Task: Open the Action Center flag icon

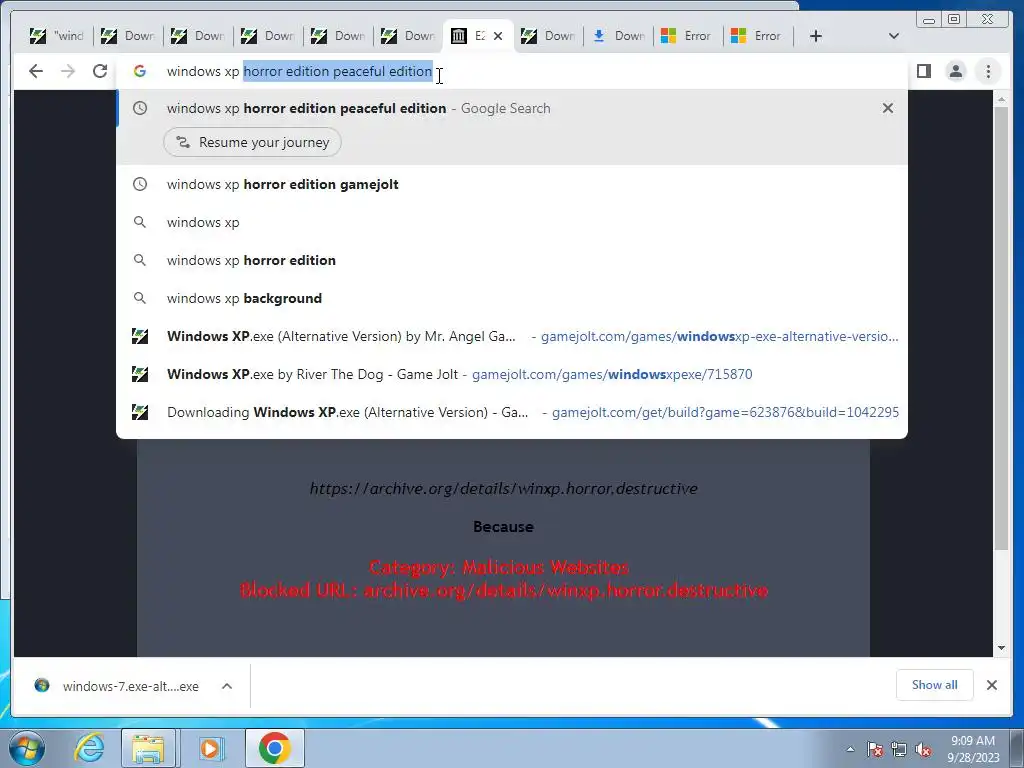Action: [x=875, y=749]
